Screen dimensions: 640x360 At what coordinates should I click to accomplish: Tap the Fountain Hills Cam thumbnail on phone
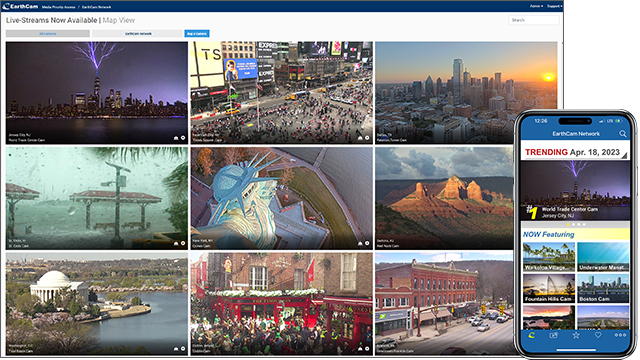click(x=549, y=288)
